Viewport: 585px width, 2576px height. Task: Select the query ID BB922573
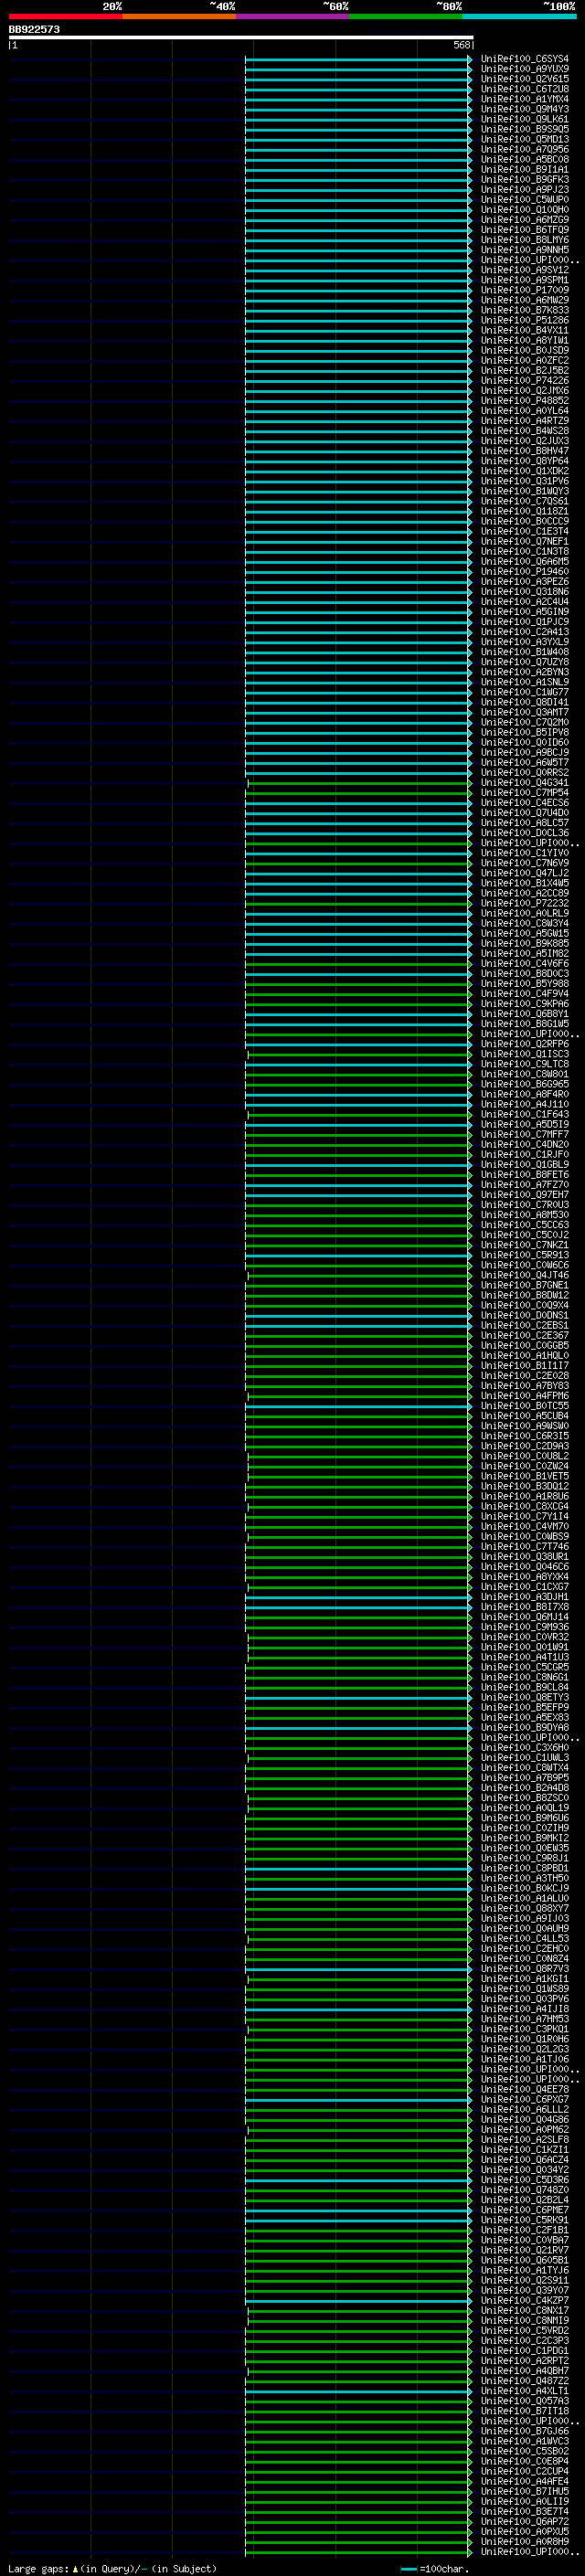[x=34, y=29]
